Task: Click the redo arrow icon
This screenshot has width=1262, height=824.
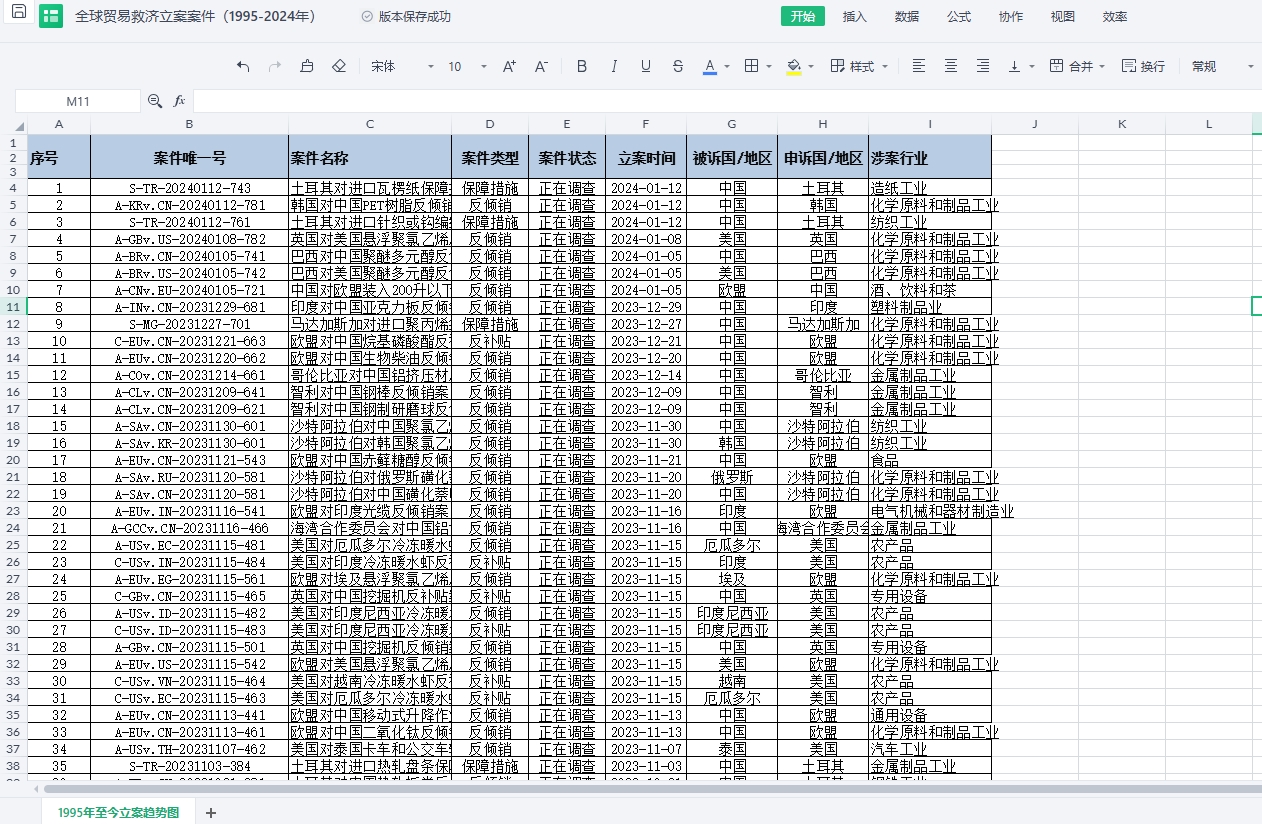Action: 275,66
